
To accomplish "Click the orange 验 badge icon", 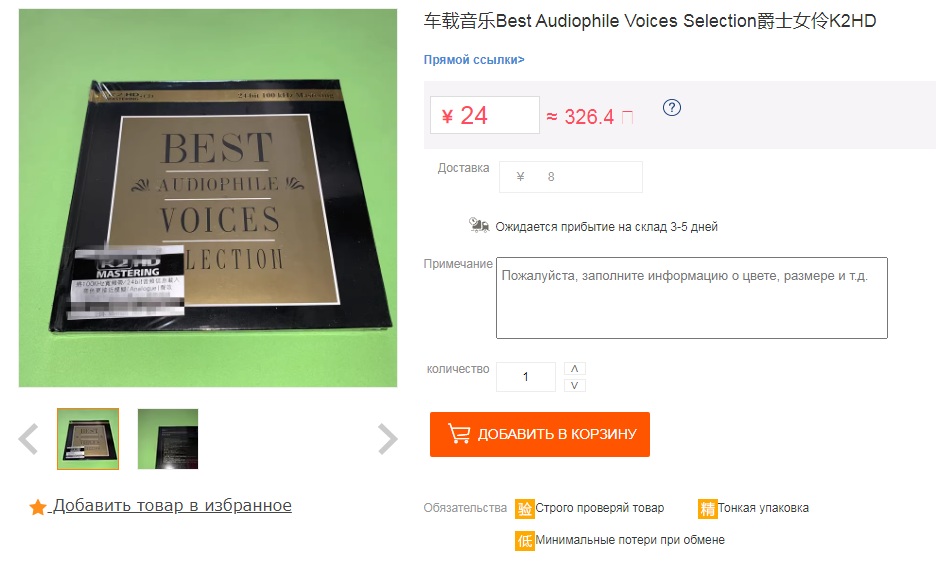I will click(x=524, y=508).
